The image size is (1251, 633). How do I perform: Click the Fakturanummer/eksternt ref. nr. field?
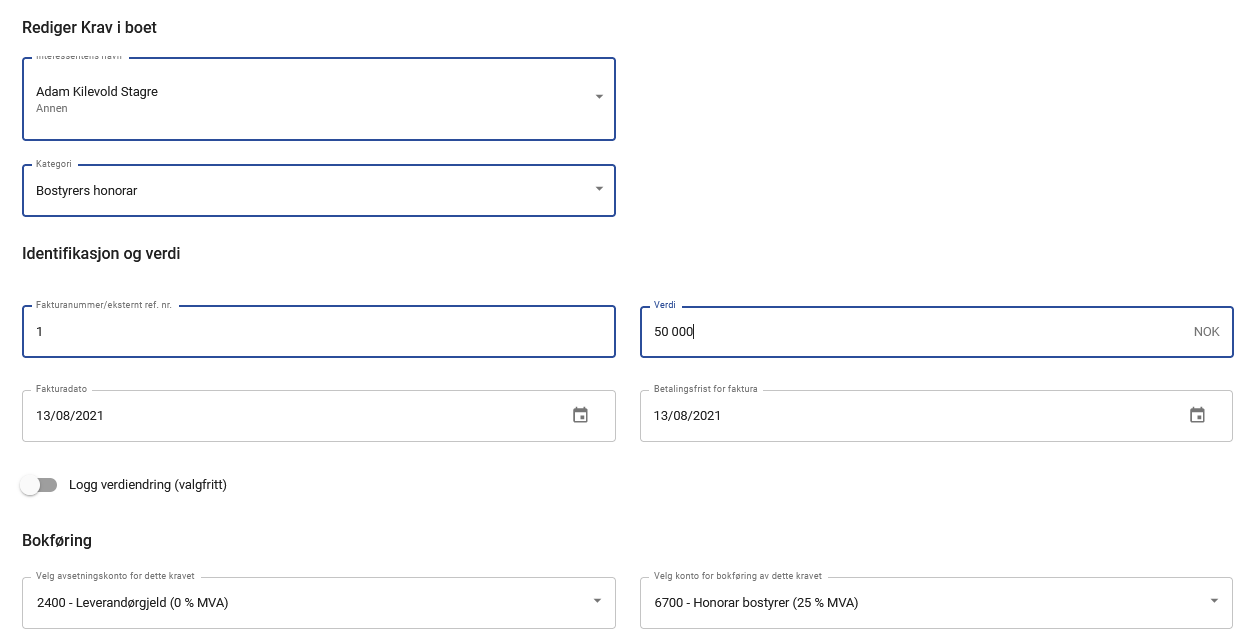300,332
